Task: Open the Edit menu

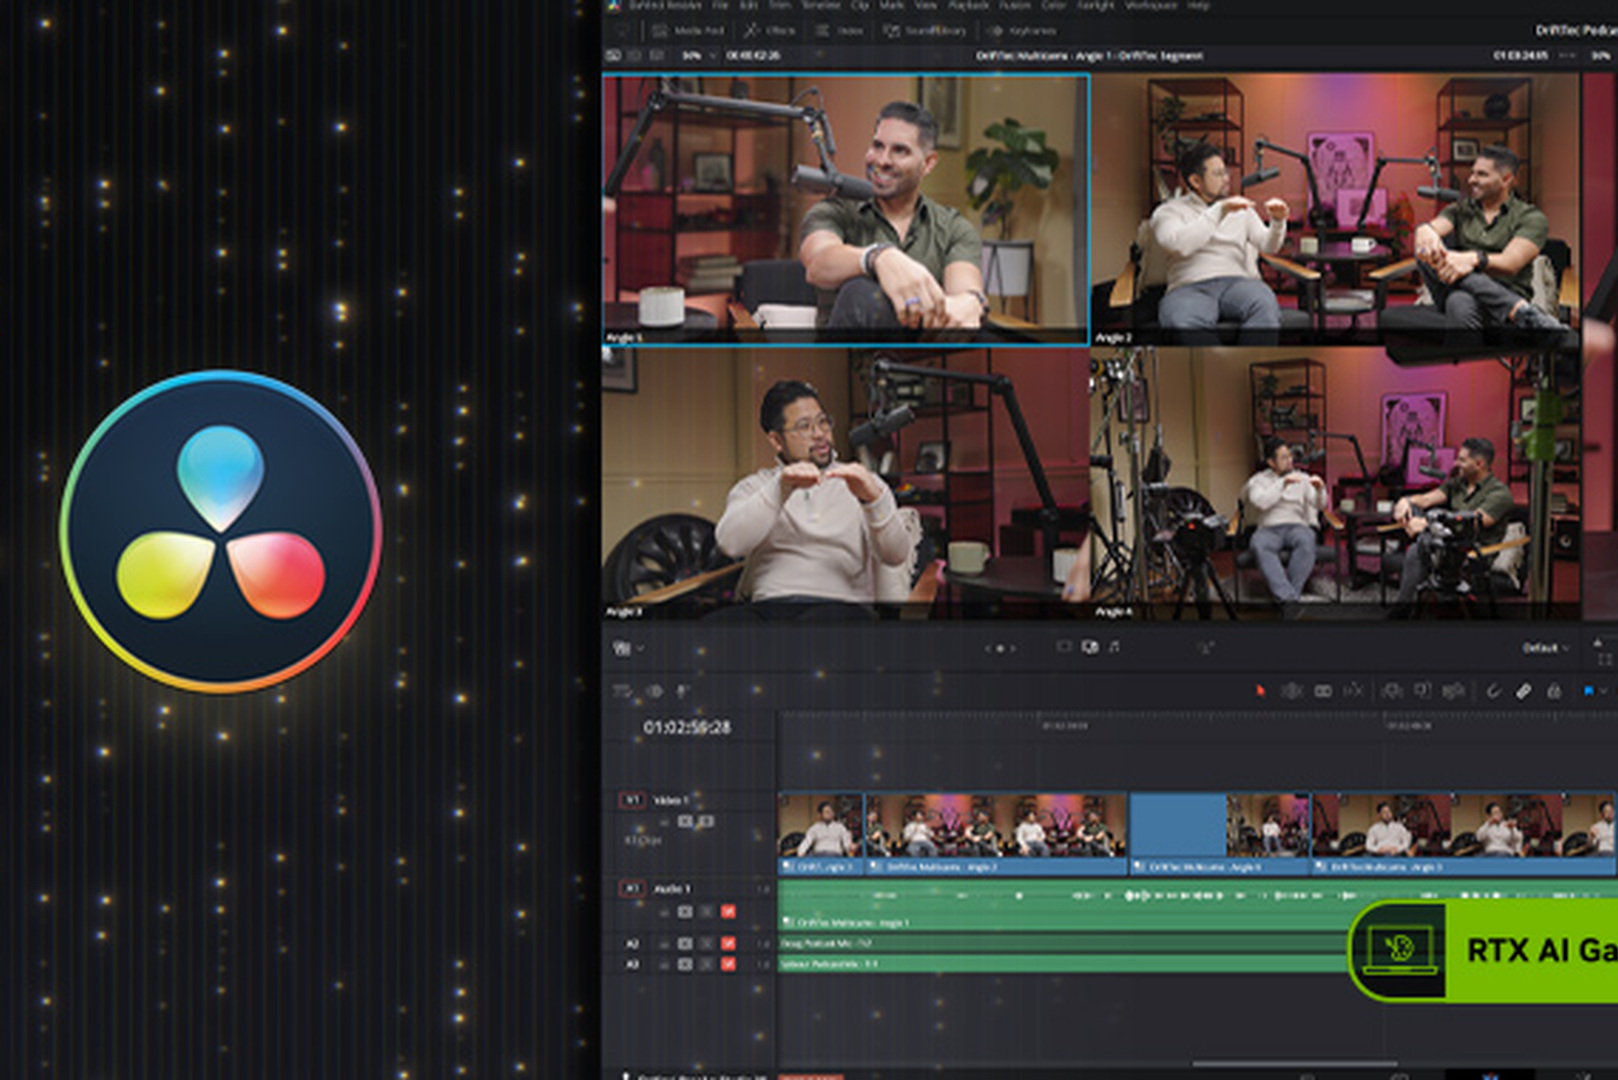Action: pyautogui.click(x=749, y=6)
